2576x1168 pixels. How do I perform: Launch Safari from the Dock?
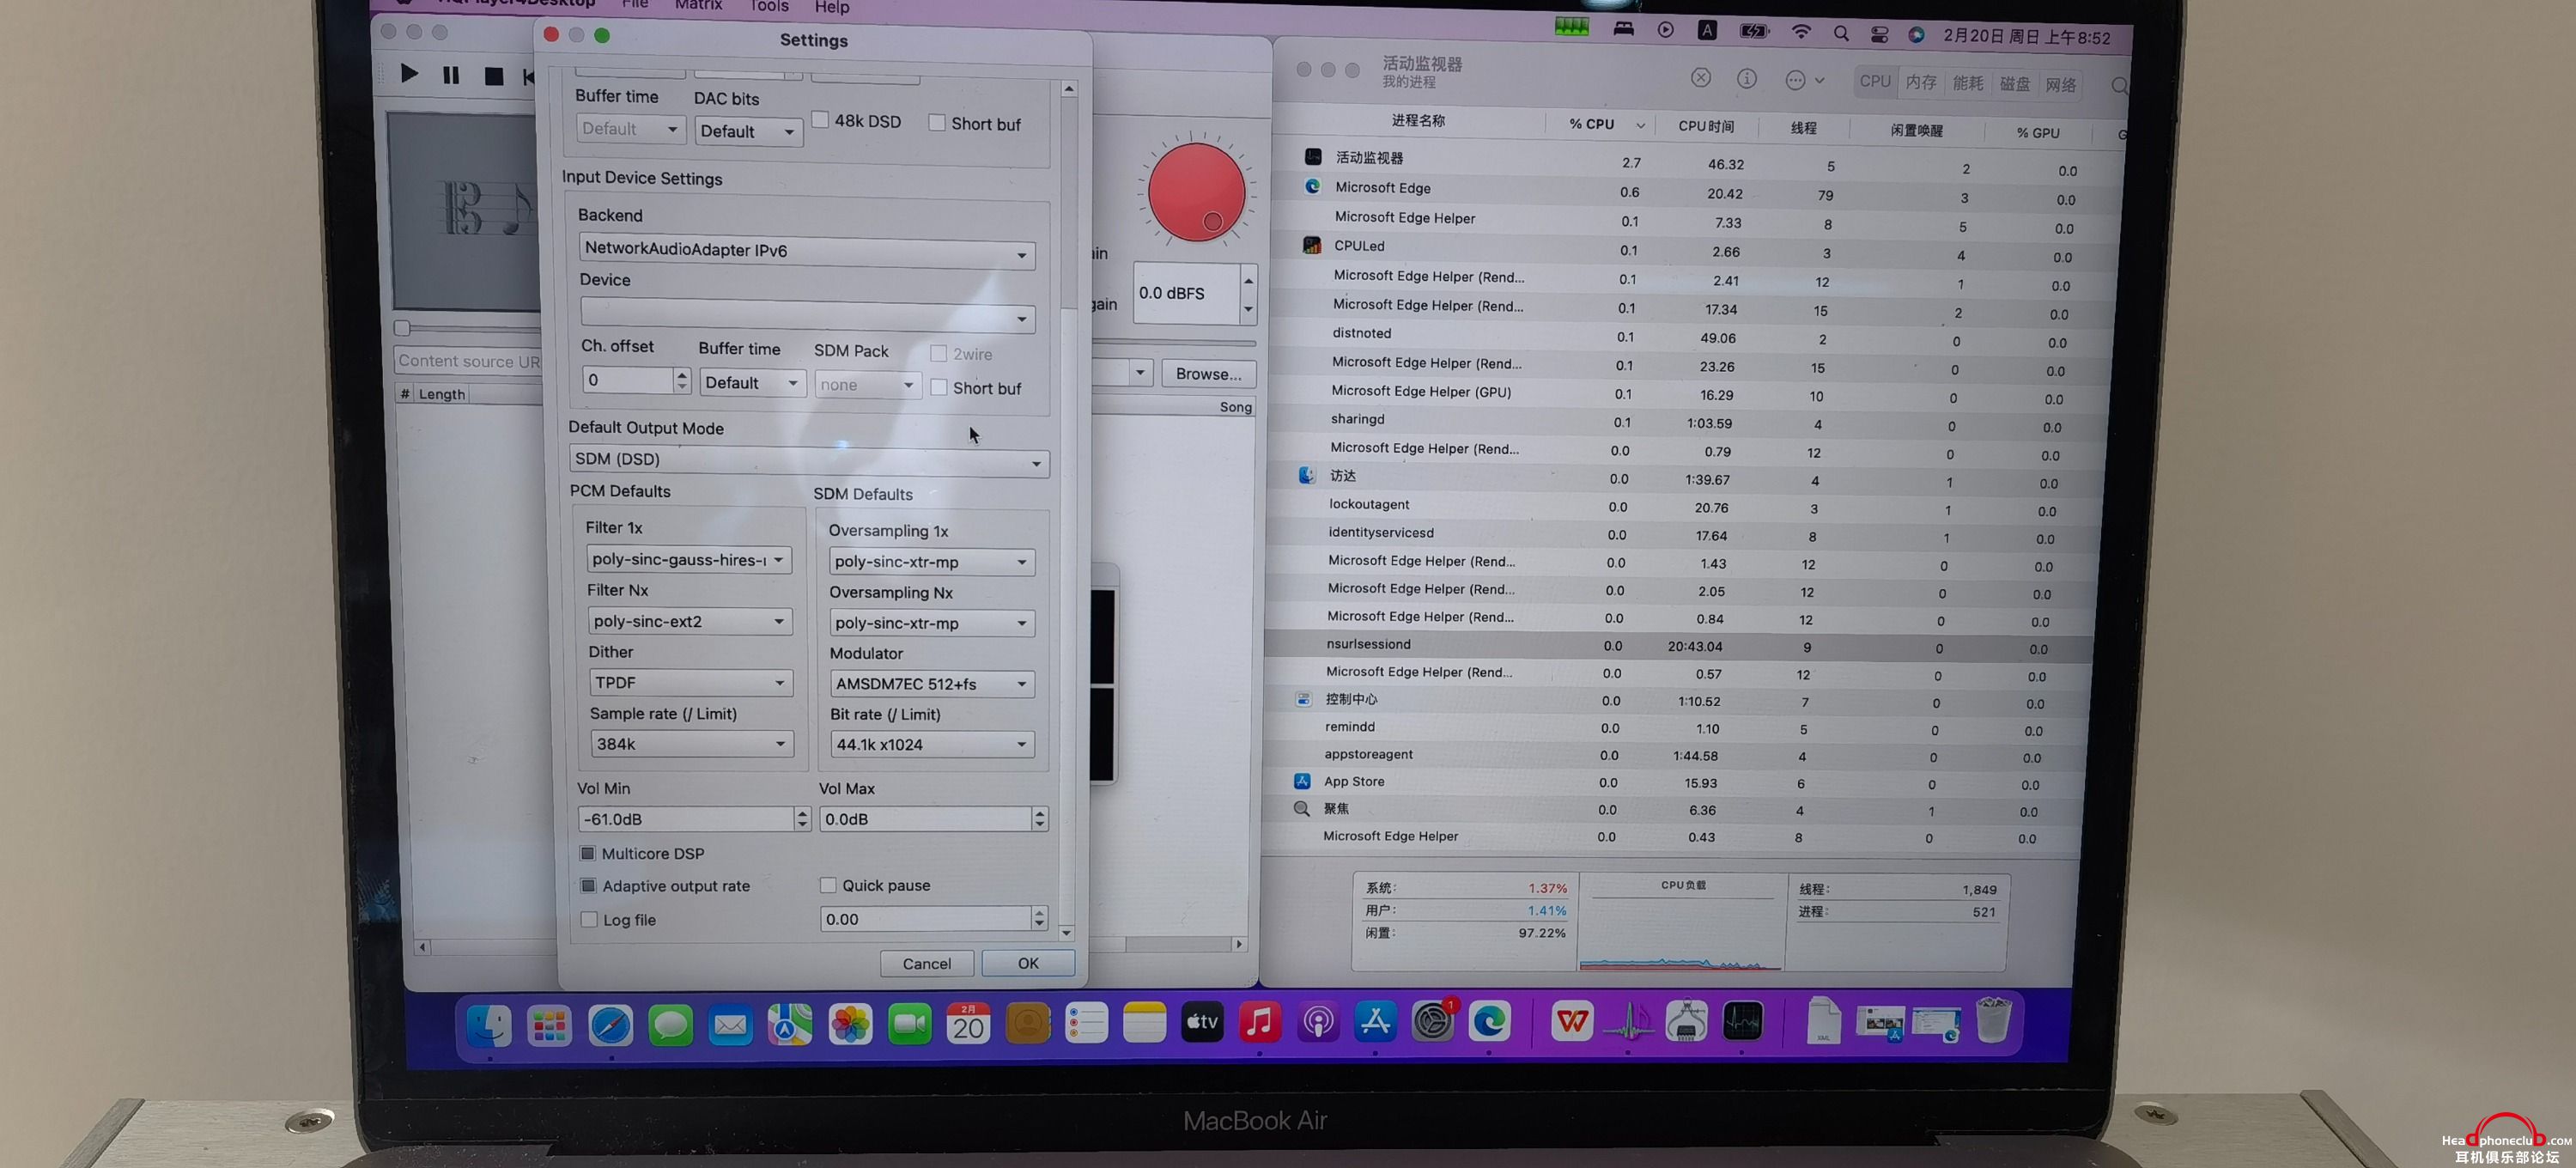610,1025
